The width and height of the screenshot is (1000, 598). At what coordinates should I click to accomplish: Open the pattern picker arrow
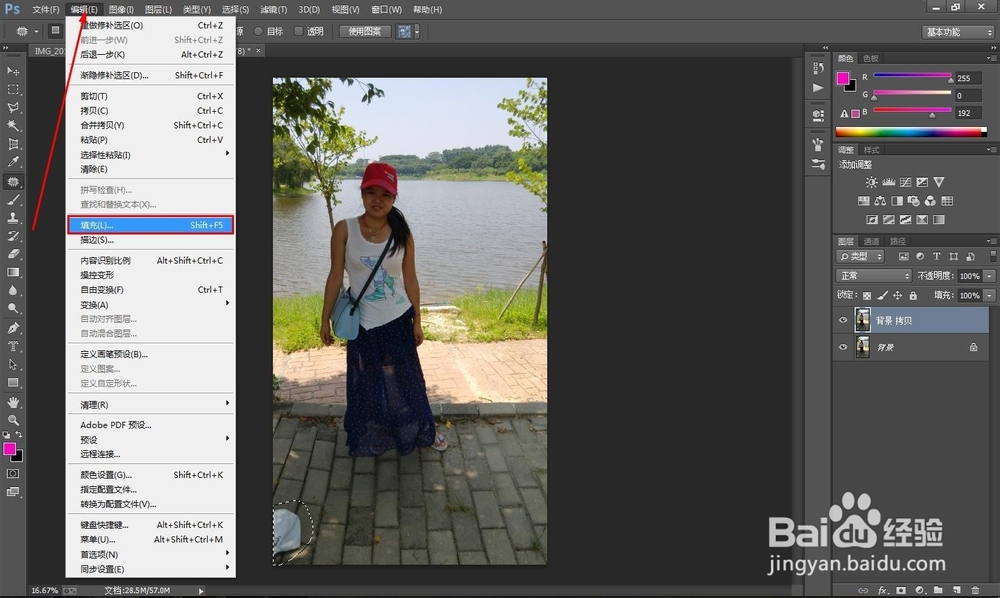click(x=417, y=31)
